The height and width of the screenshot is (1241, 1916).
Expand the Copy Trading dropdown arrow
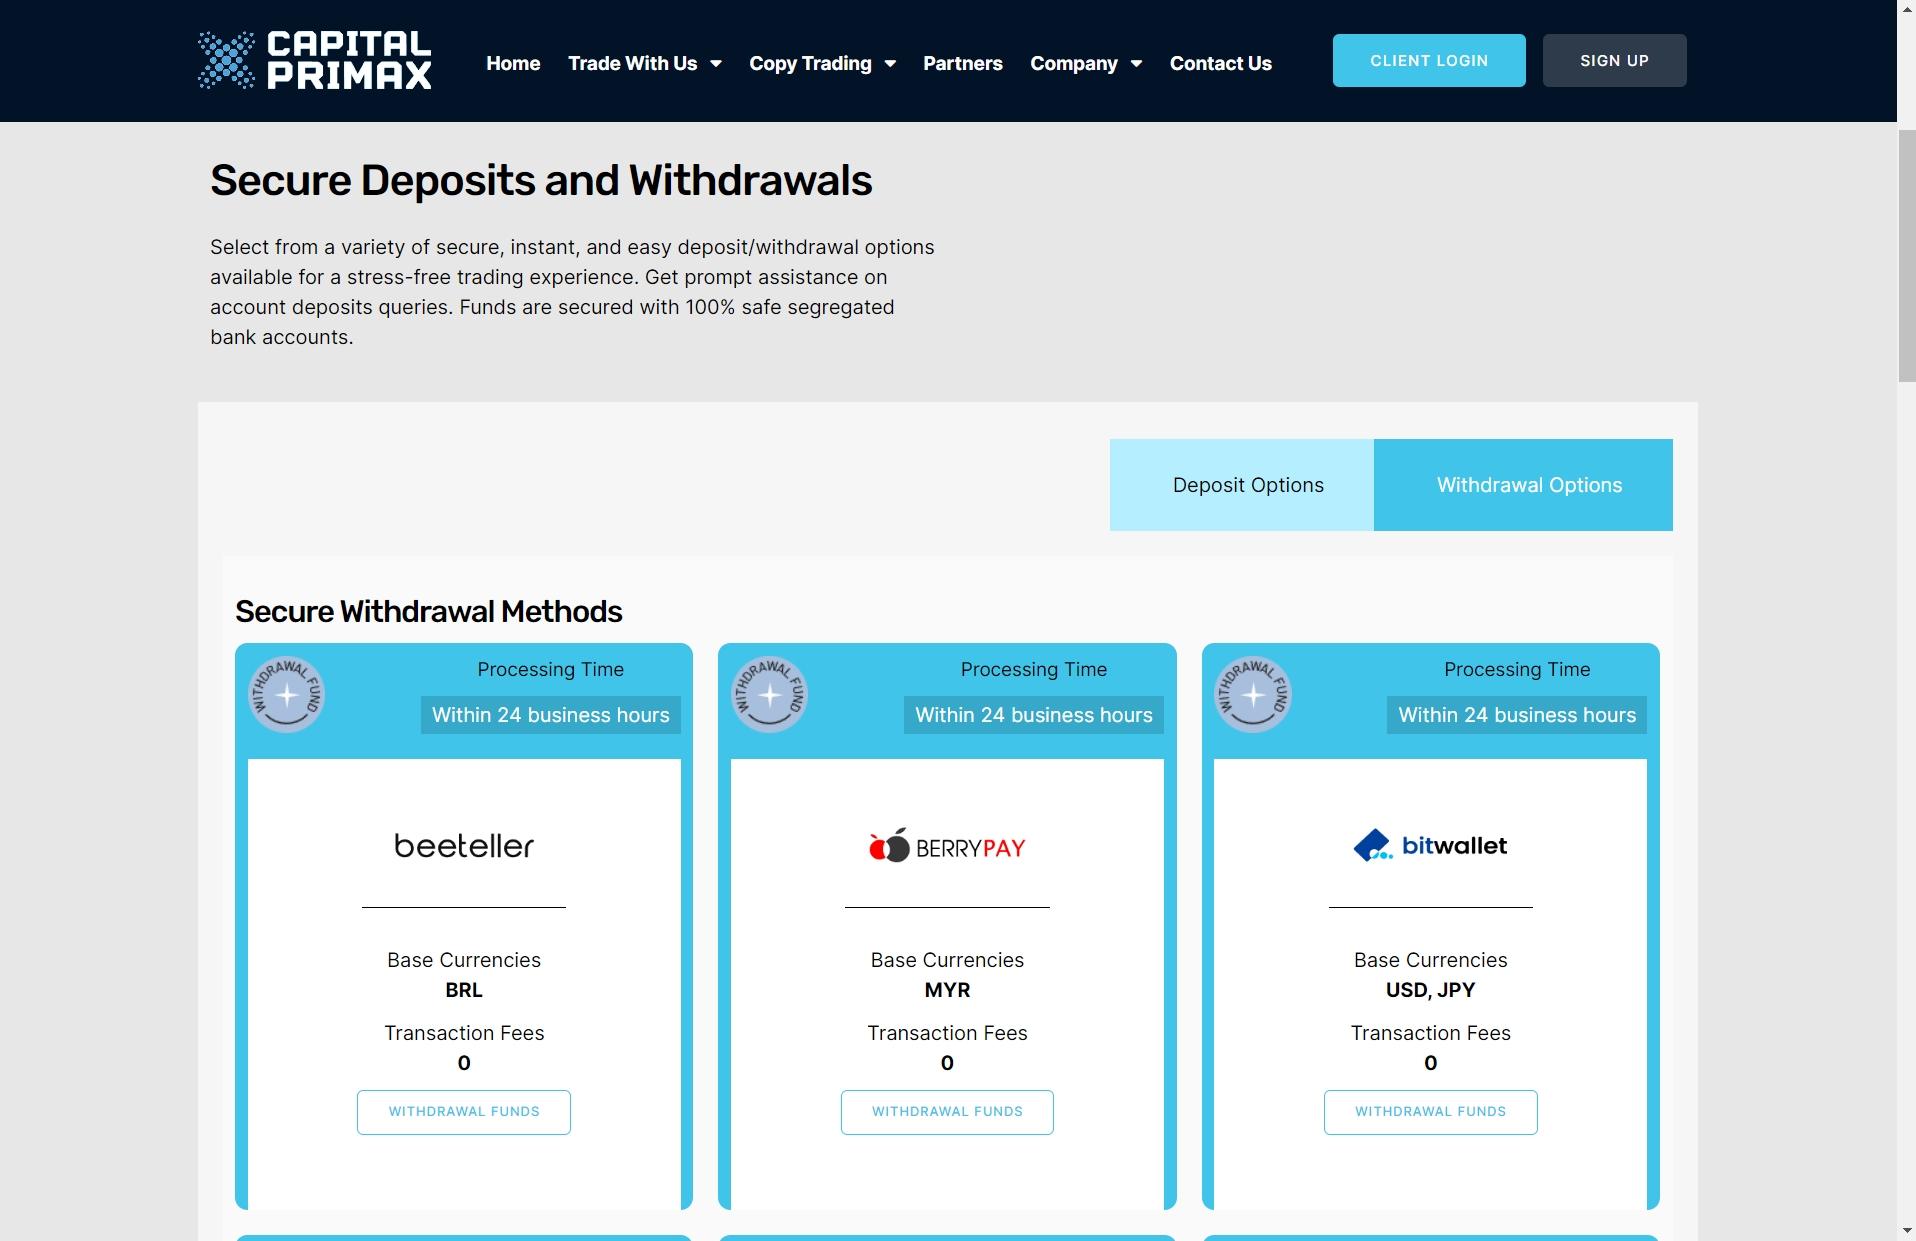[890, 64]
